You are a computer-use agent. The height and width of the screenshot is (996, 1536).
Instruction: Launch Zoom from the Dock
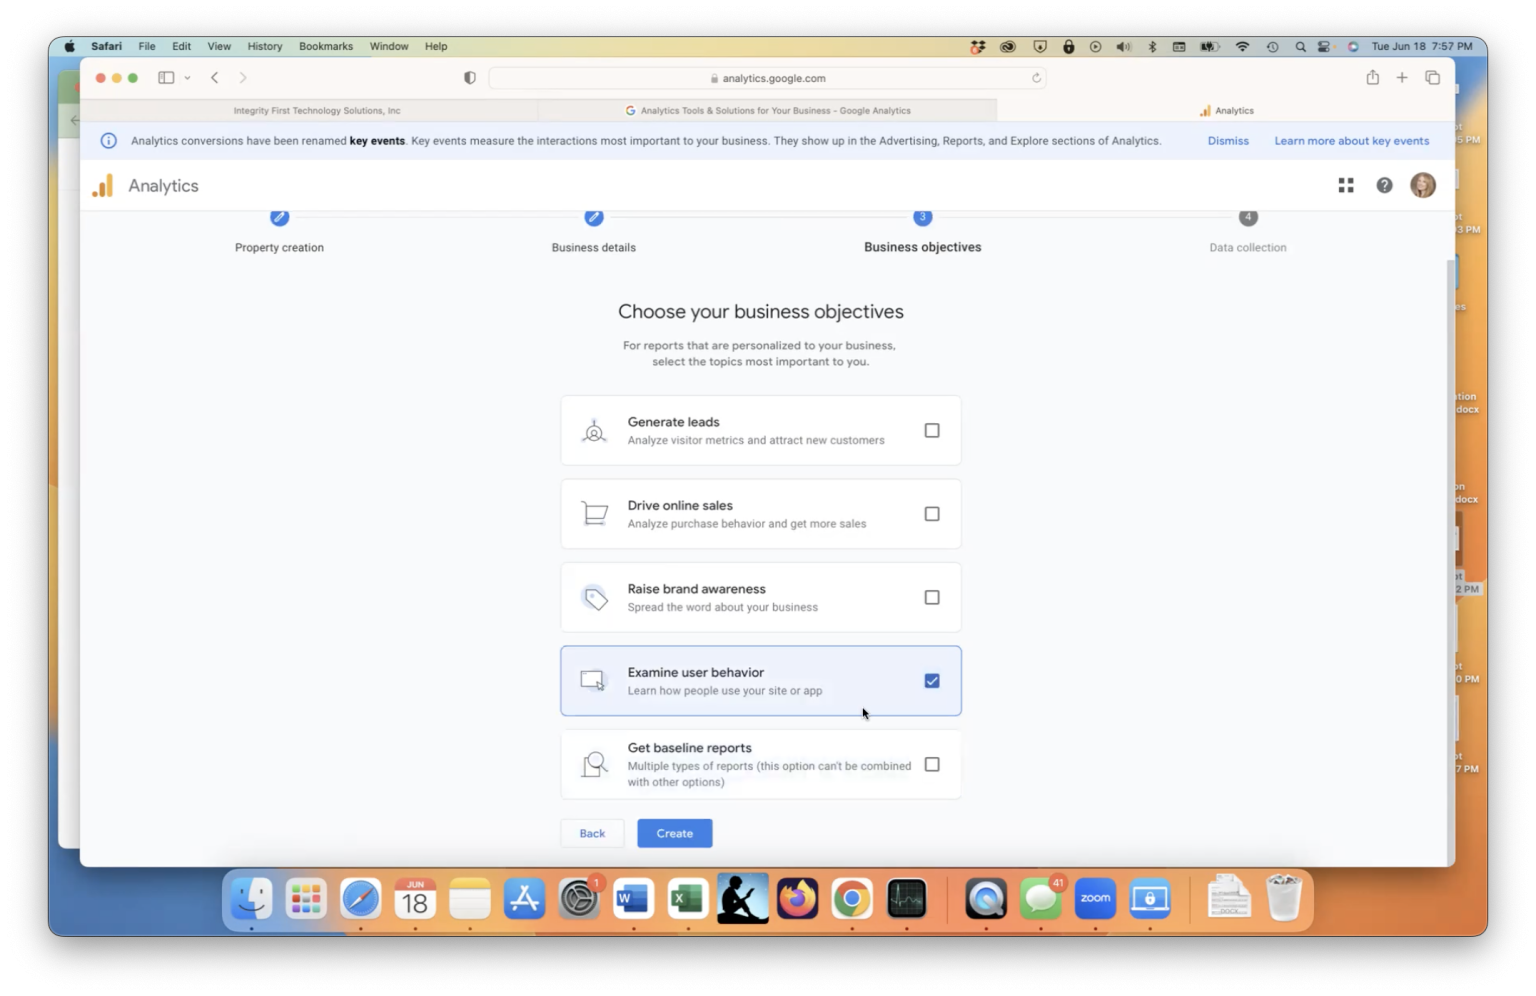click(1094, 898)
